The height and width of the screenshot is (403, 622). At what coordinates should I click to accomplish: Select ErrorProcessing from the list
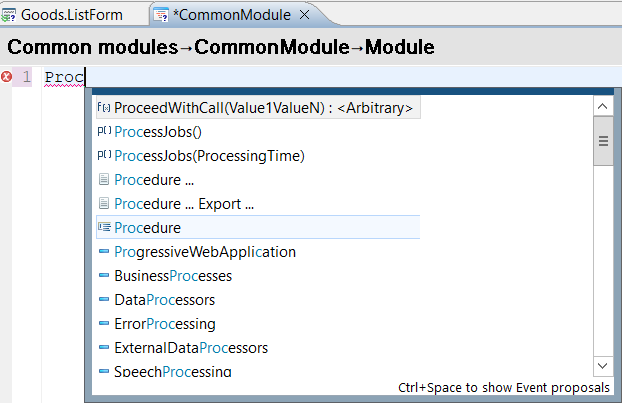click(x=165, y=324)
